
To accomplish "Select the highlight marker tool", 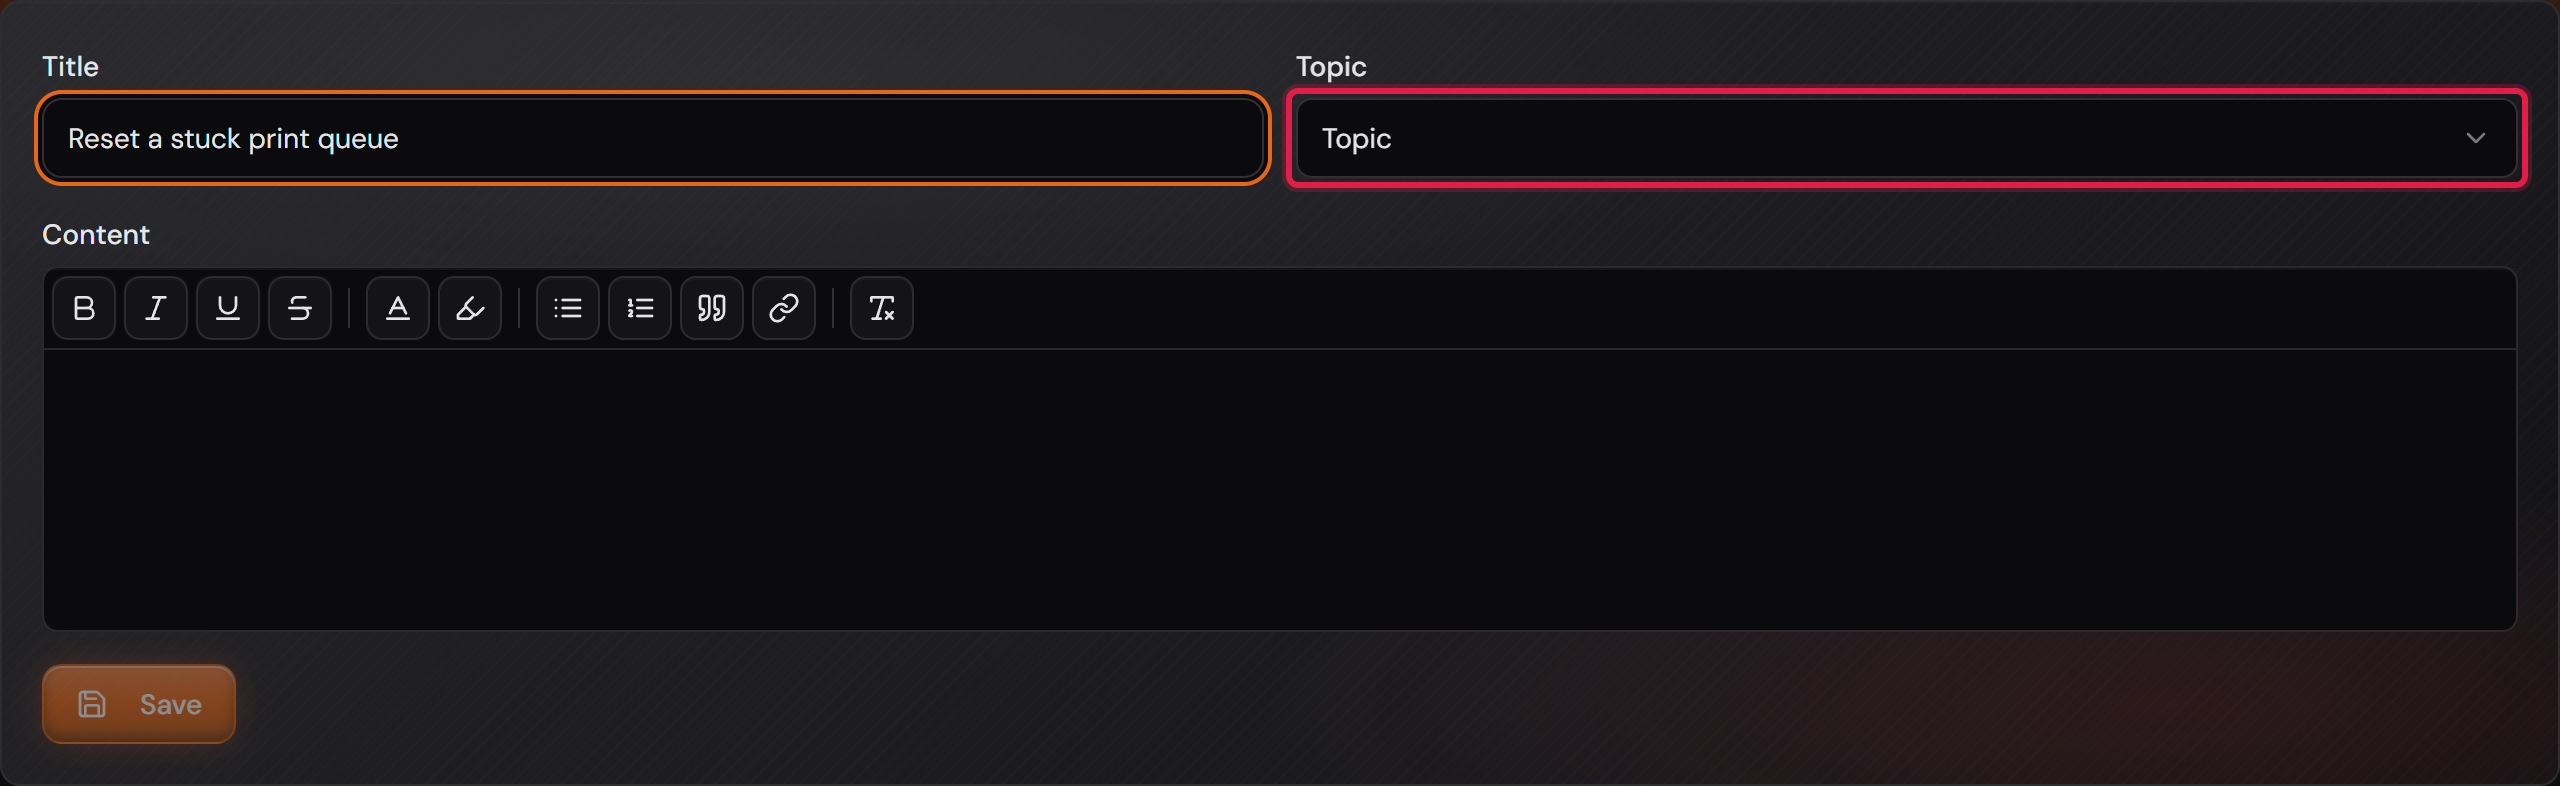I will [x=470, y=308].
